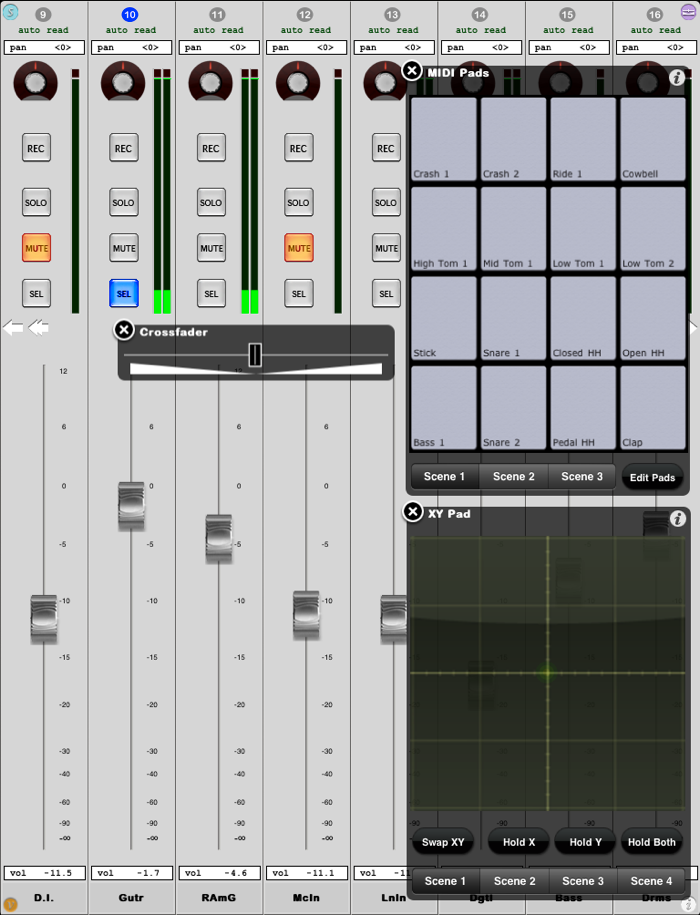Image resolution: width=700 pixels, height=915 pixels.
Task: Solo the D.I. channel
Action: tap(36, 202)
